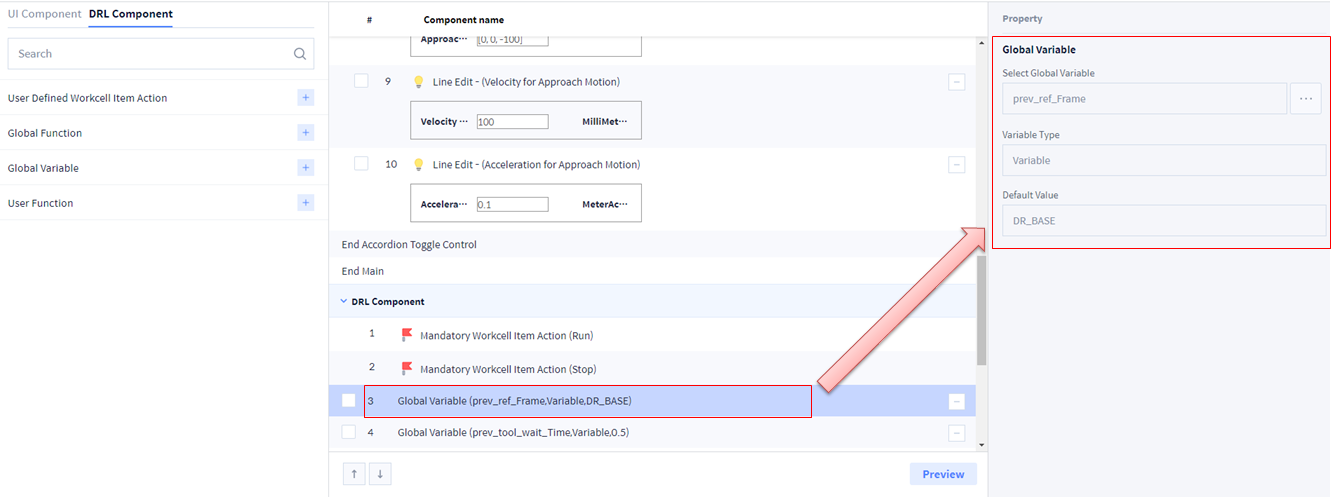
Task: Move selected component up with arrow
Action: point(353,475)
